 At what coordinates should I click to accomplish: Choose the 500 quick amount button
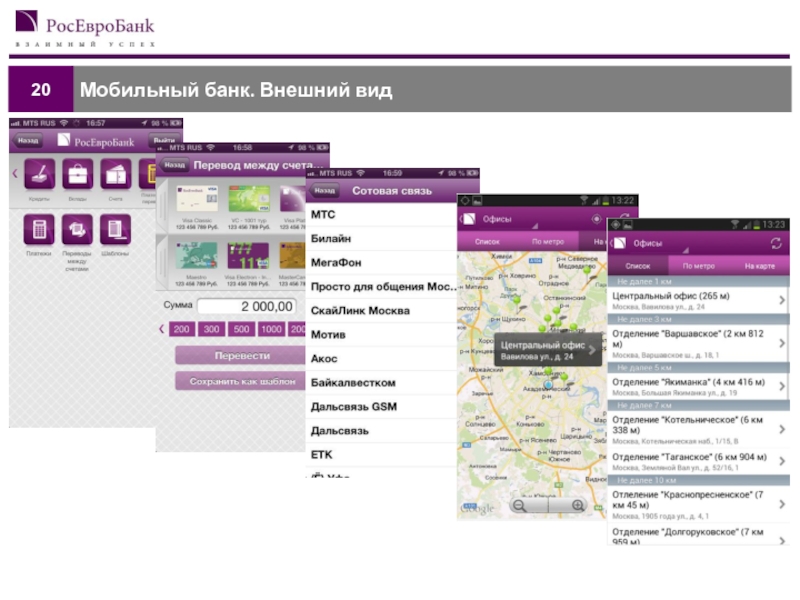[x=241, y=329]
